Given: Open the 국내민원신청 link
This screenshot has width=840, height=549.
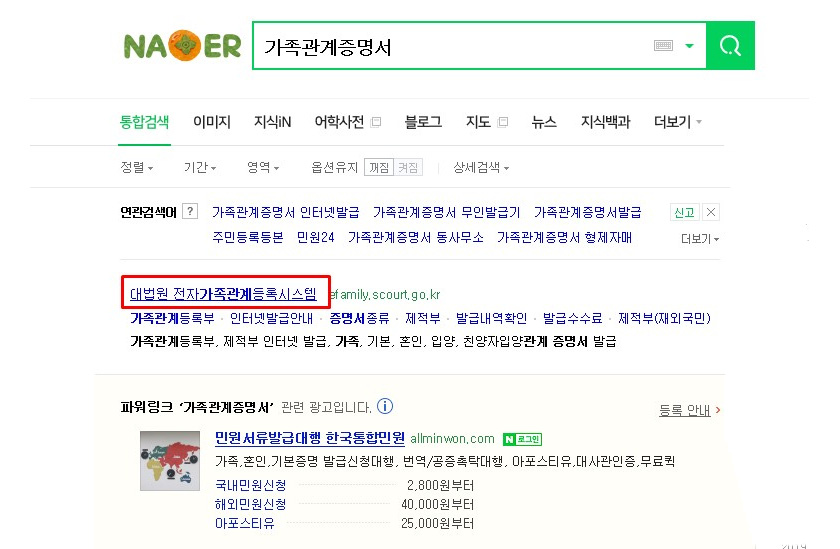Looking at the screenshot, I should (x=251, y=485).
